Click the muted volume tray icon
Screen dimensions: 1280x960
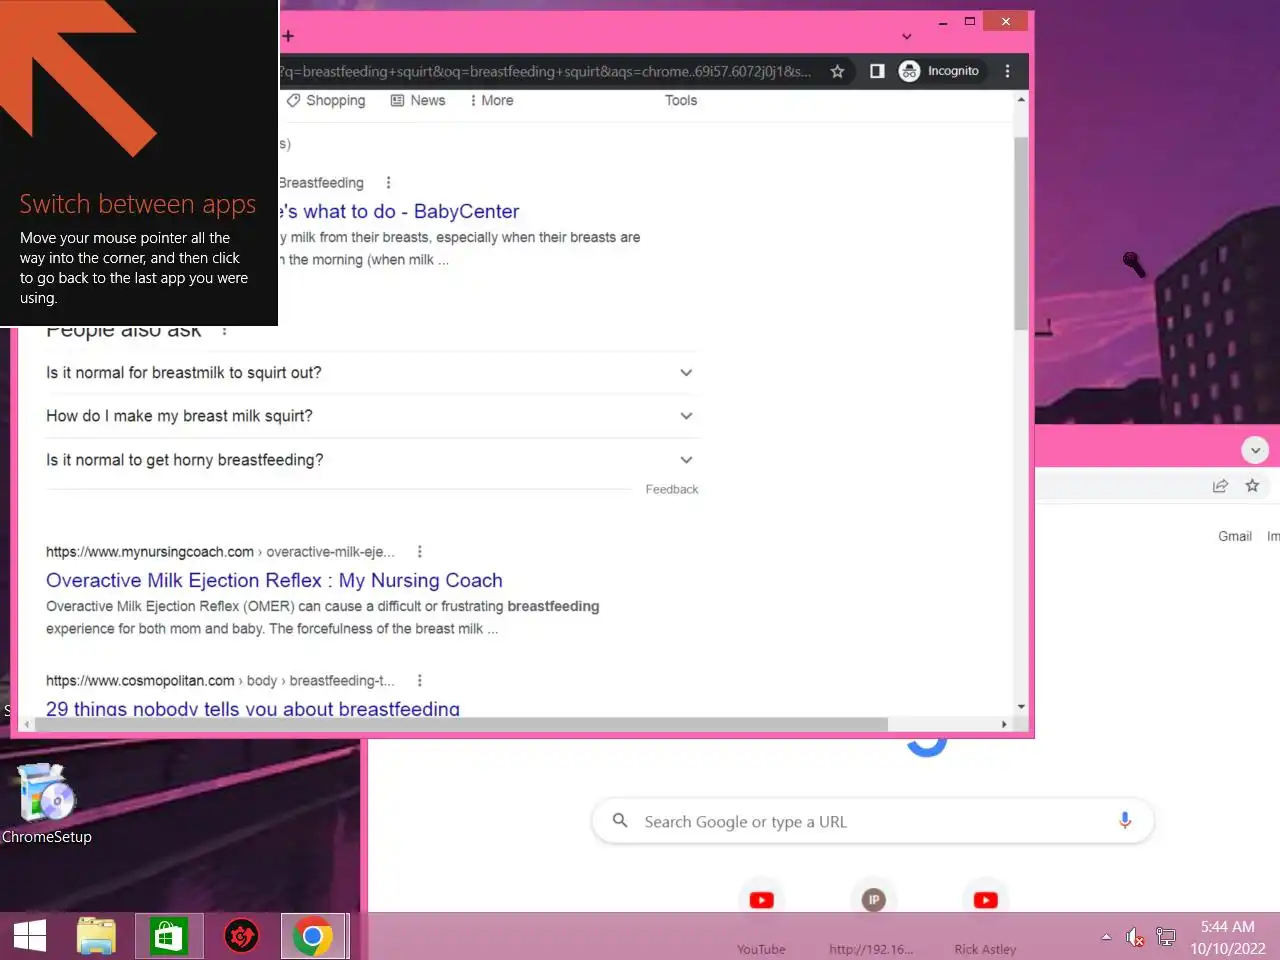(x=1135, y=937)
